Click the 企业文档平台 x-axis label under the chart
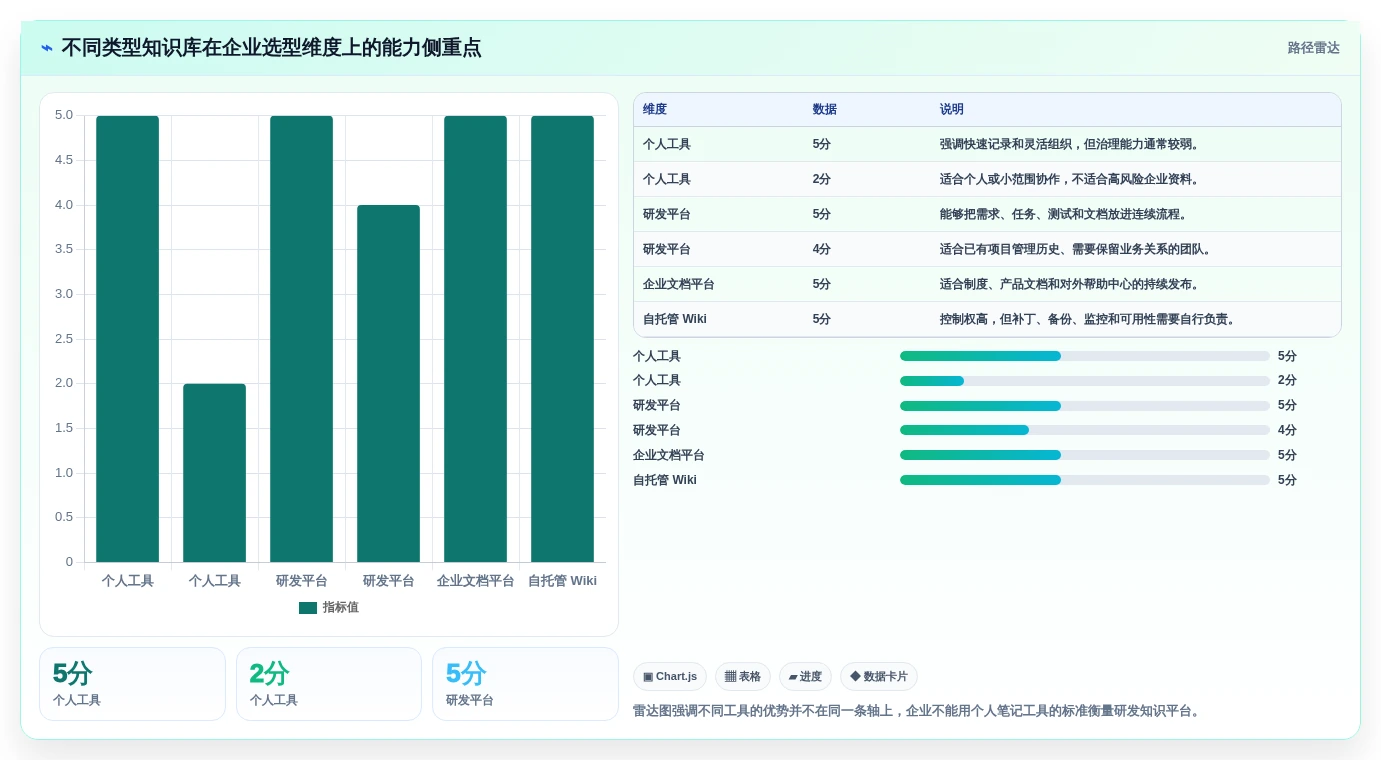1381x760 pixels. pos(475,581)
